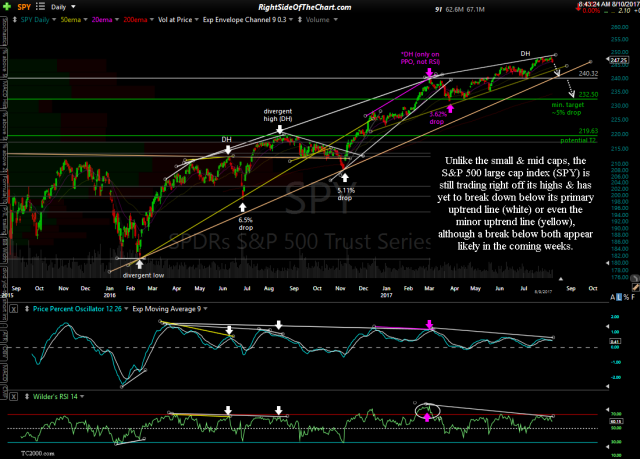Image resolution: width=640 pixels, height=459 pixels.
Task: Open the 50ema indicator dropdown
Action: pos(85,20)
